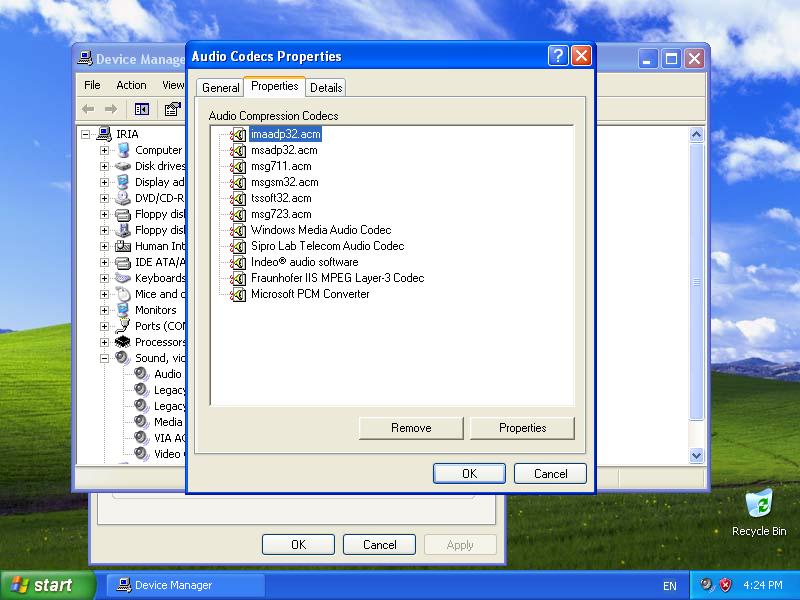This screenshot has height=600, width=800.
Task: Click the Device Manager vertical scrollbar thumb
Action: [x=696, y=282]
